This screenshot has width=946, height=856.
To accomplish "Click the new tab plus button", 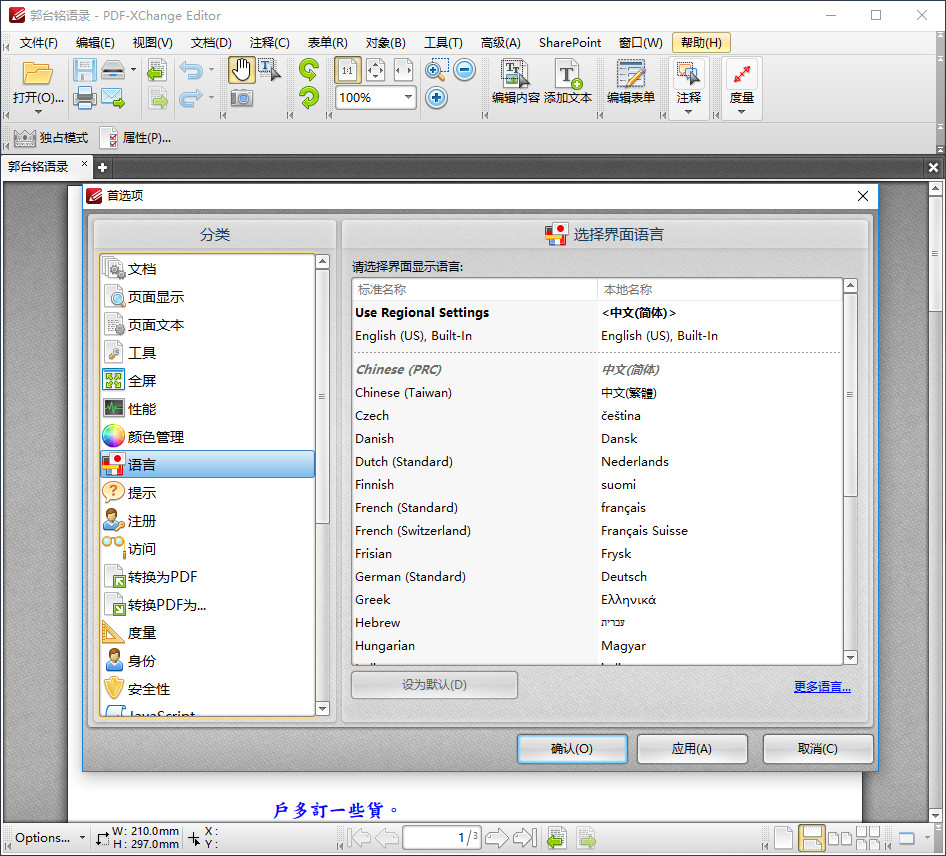I will click(x=103, y=167).
